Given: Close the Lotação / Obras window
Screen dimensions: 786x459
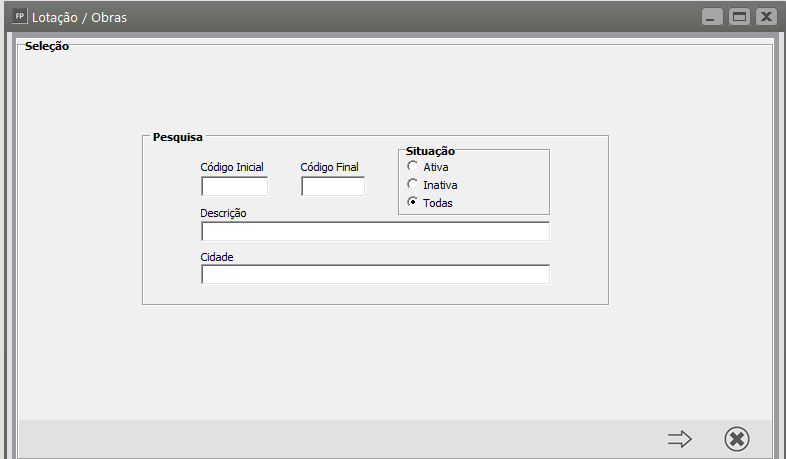Looking at the screenshot, I should pos(766,17).
